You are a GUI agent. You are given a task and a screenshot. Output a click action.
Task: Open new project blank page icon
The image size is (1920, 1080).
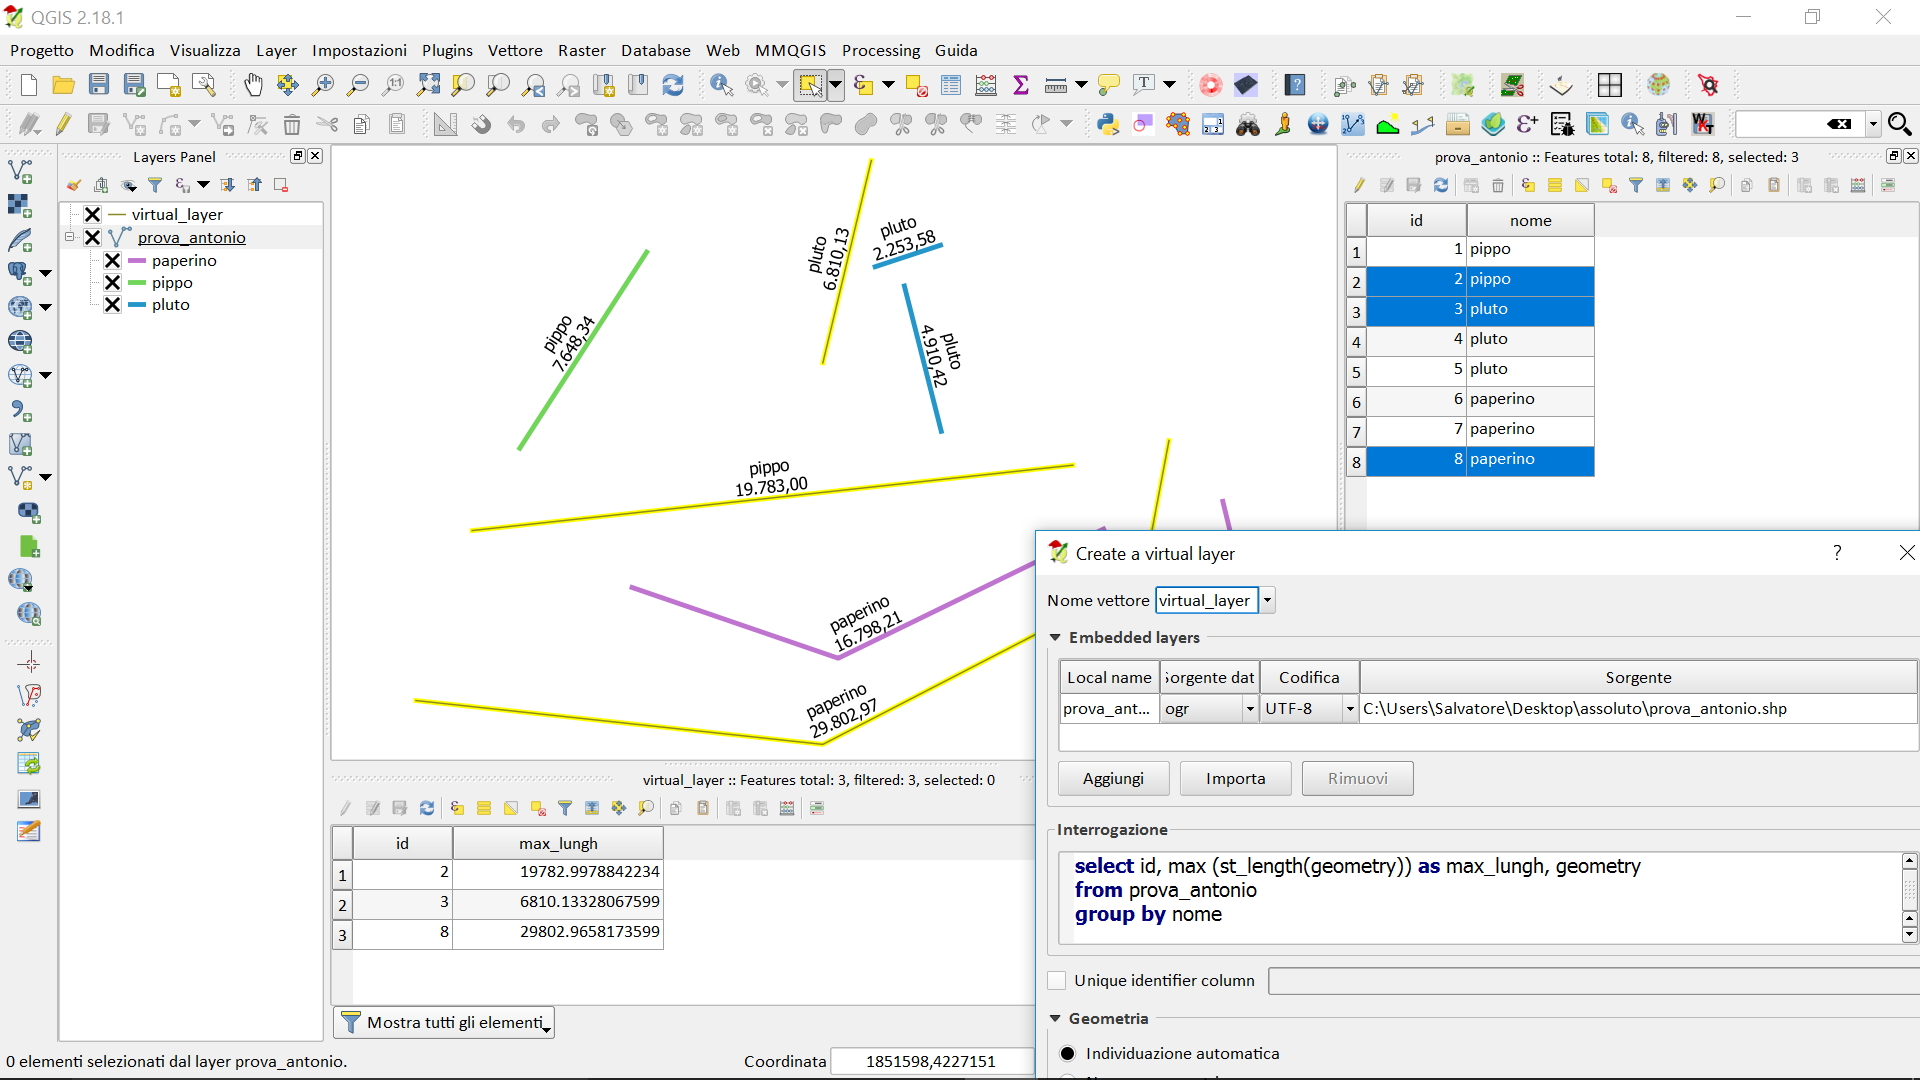tap(29, 85)
